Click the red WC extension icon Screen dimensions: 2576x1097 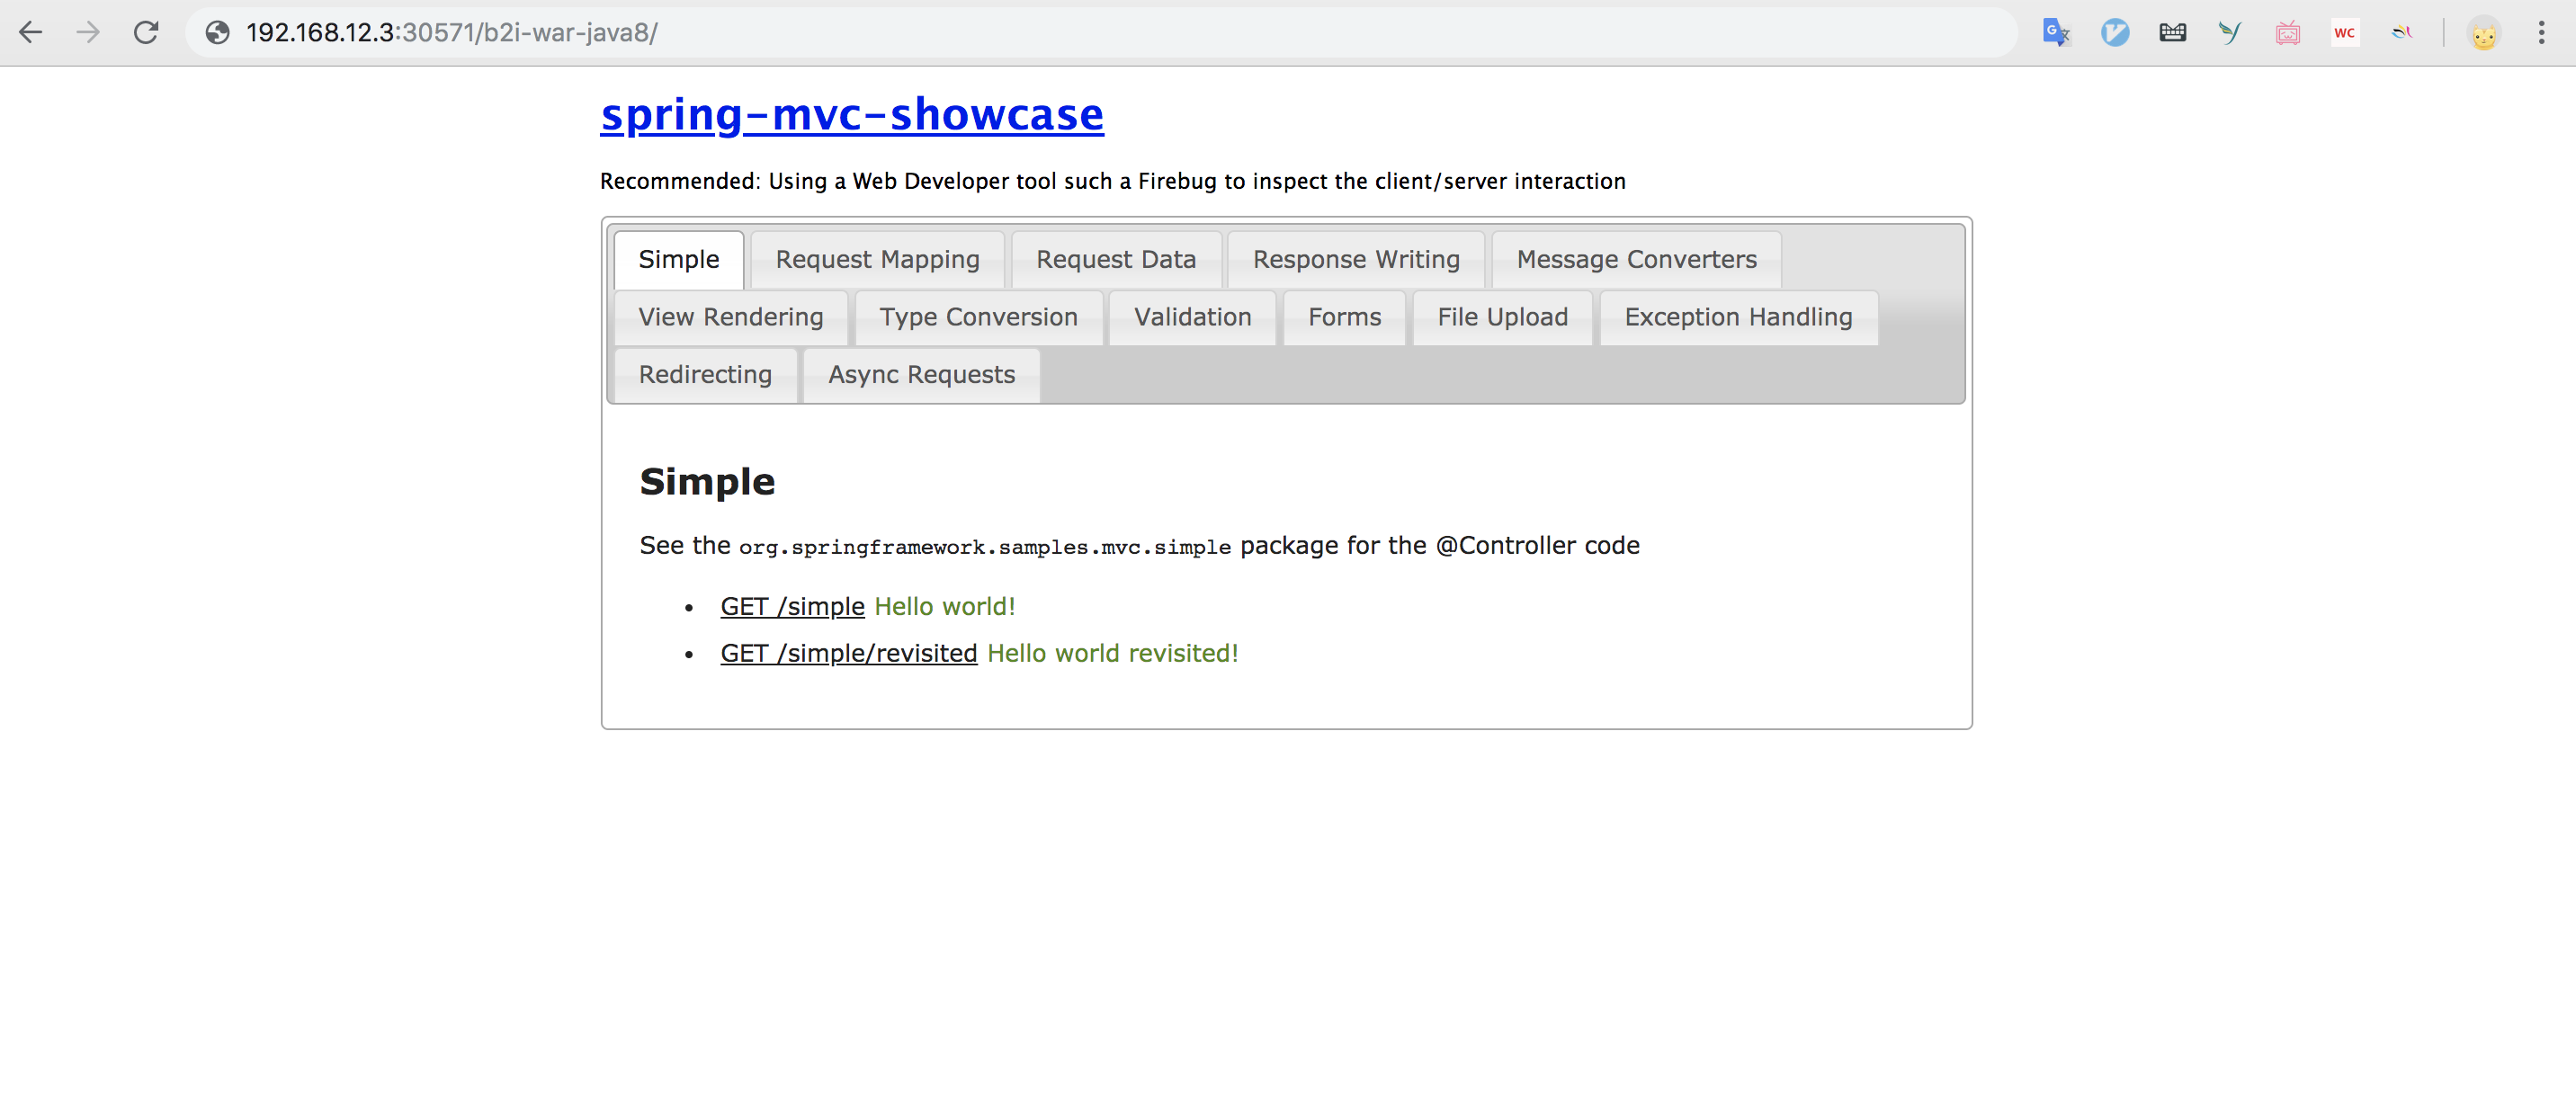point(2344,33)
